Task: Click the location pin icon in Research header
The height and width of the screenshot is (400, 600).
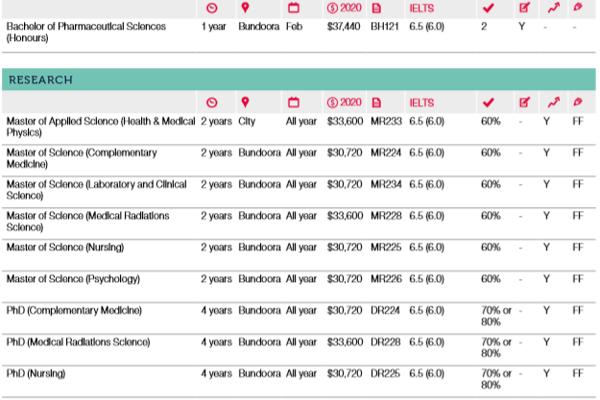Action: tap(245, 102)
